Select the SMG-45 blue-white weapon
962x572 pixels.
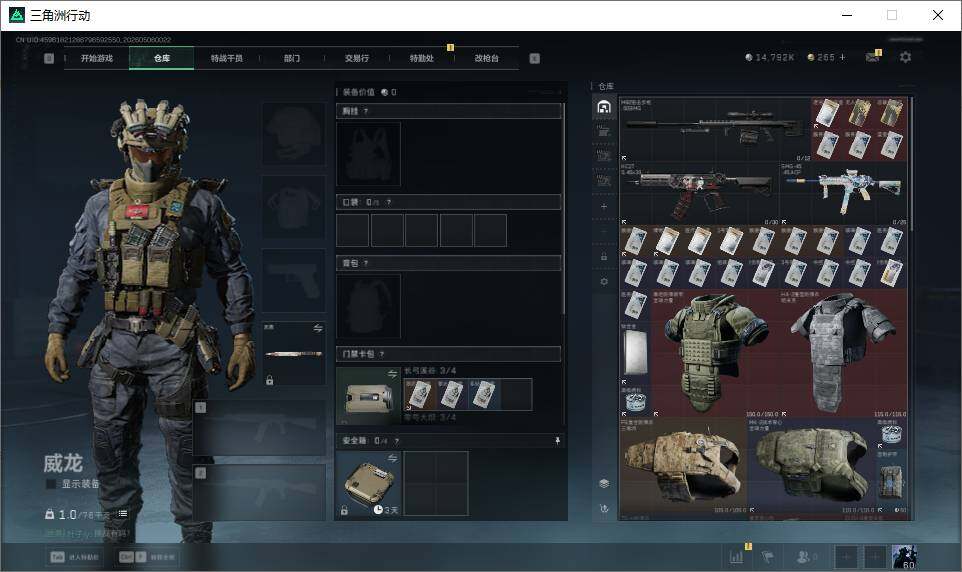(x=844, y=193)
